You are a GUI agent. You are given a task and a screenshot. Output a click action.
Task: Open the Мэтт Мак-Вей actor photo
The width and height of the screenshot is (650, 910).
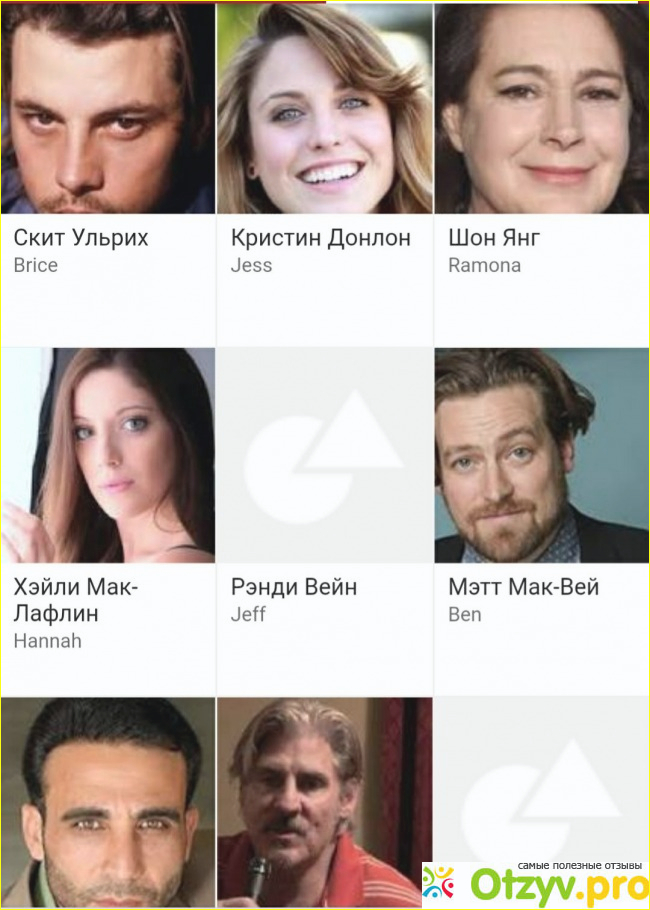tap(541, 455)
